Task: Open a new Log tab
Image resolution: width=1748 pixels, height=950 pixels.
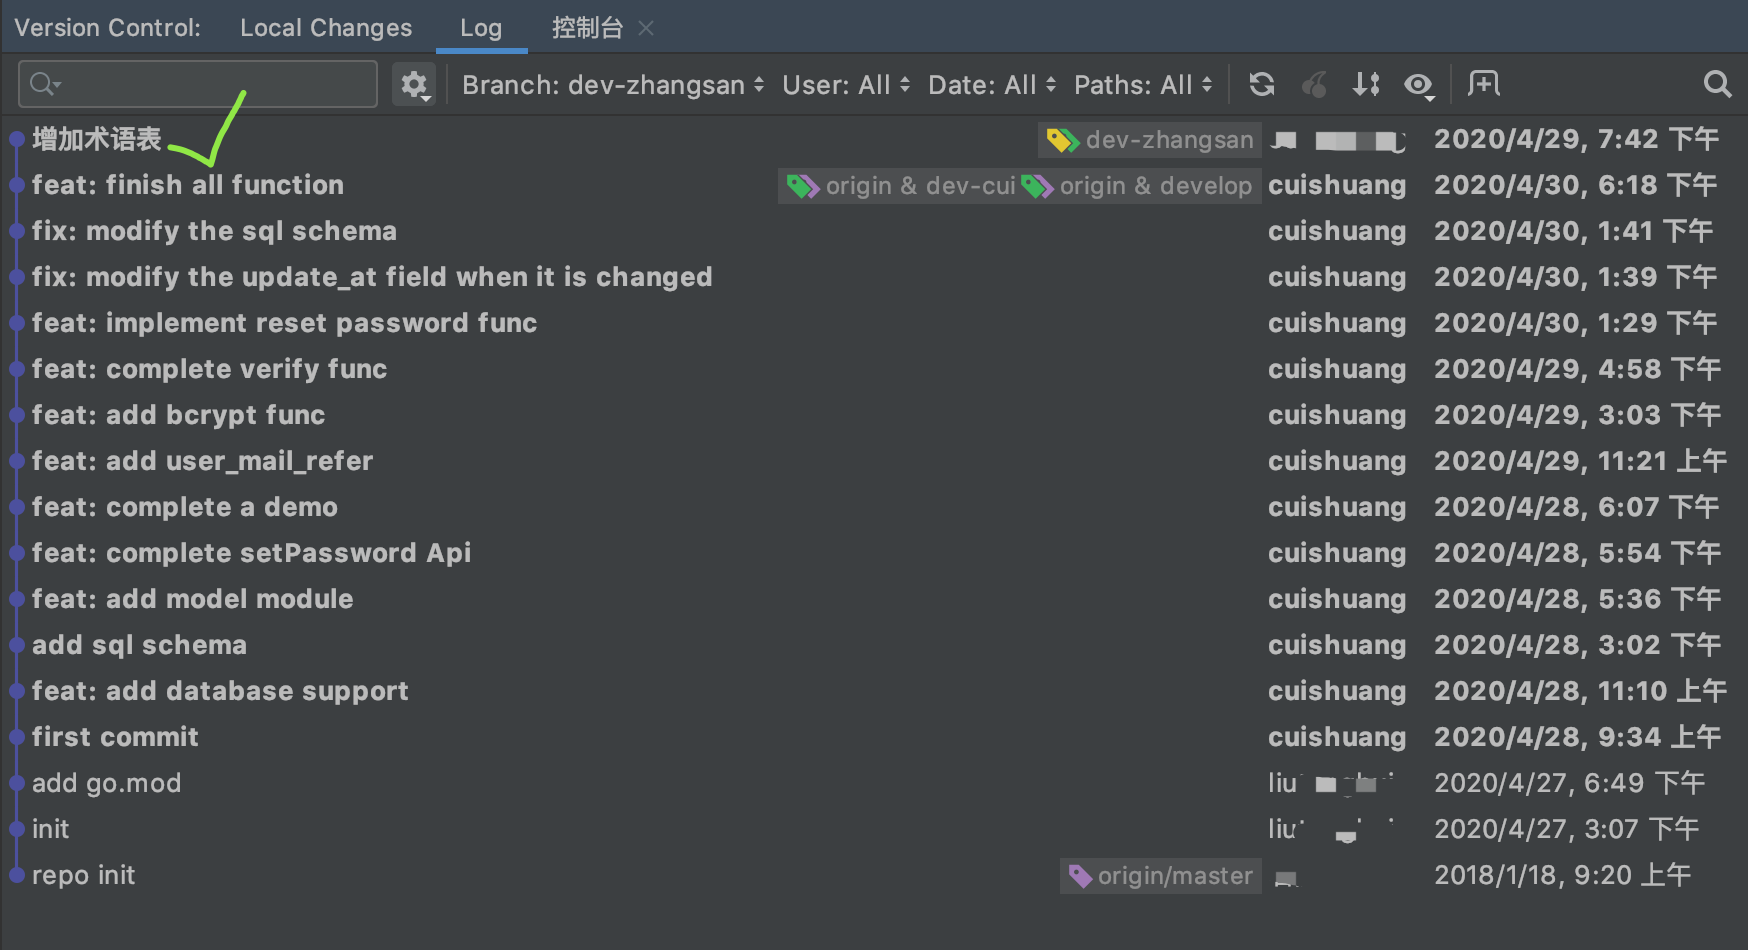Action: pyautogui.click(x=1483, y=84)
